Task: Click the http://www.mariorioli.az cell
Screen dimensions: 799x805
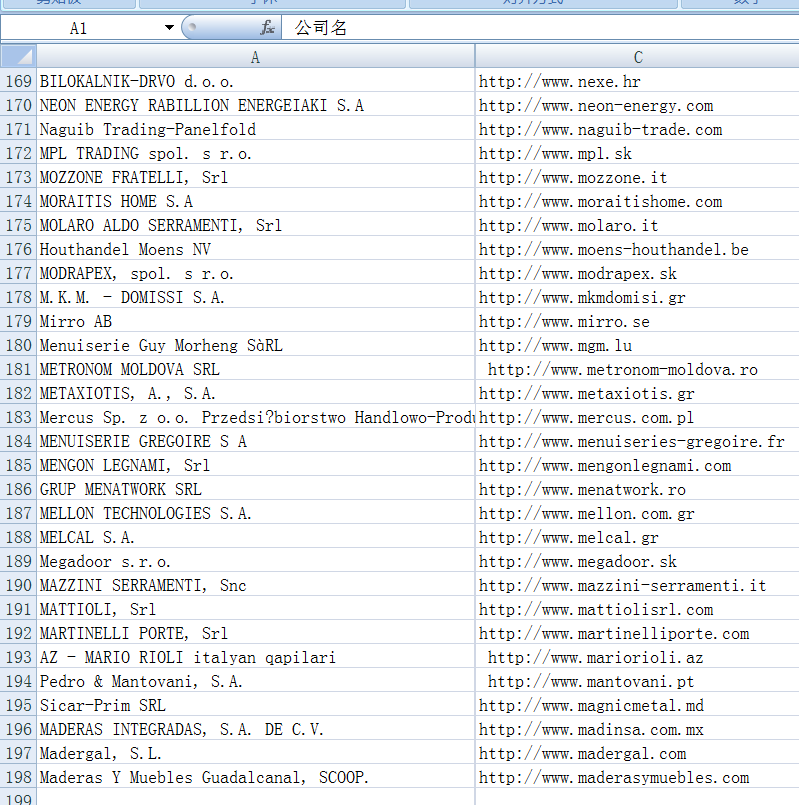Action: [637, 657]
